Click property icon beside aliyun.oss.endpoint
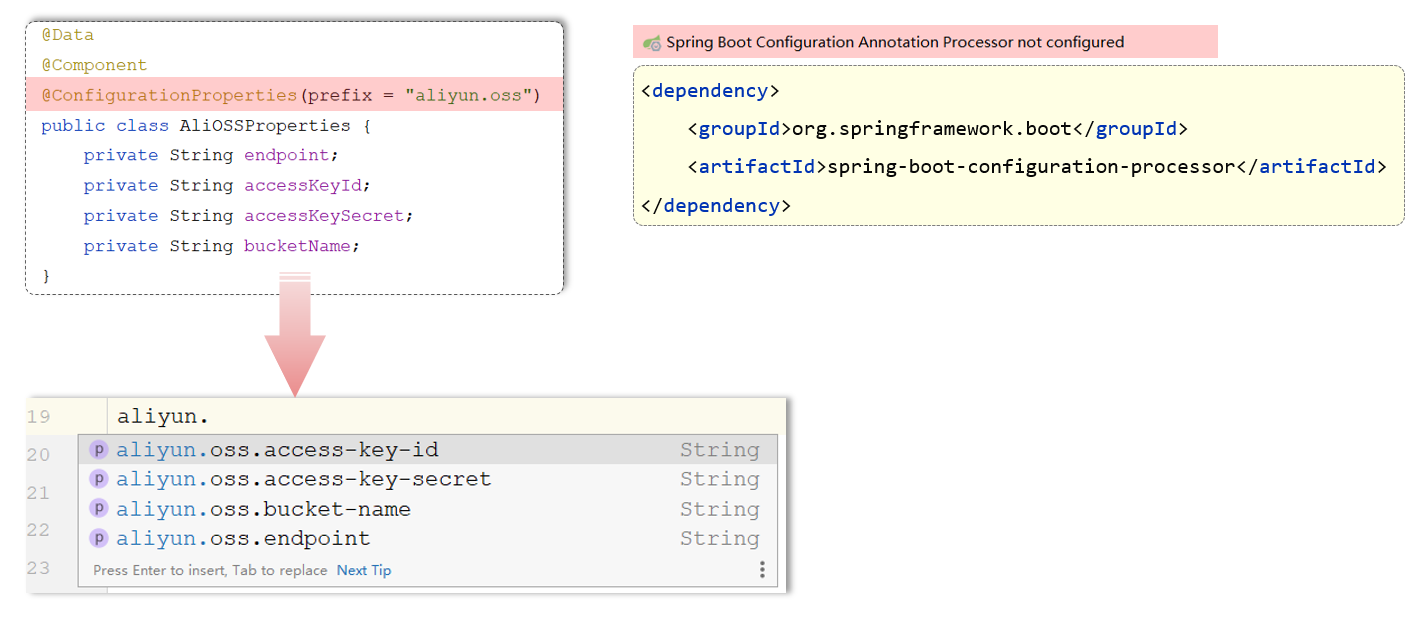Viewport: 1426px width, 617px height. click(98, 538)
